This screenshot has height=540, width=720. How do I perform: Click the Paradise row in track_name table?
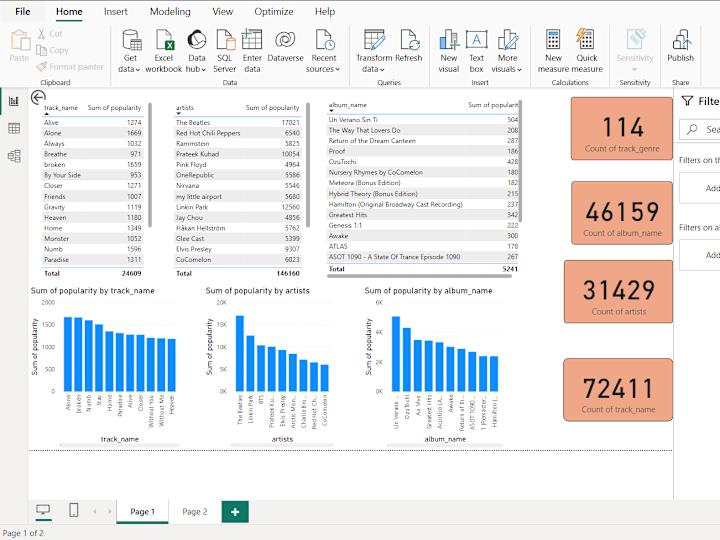[92, 260]
